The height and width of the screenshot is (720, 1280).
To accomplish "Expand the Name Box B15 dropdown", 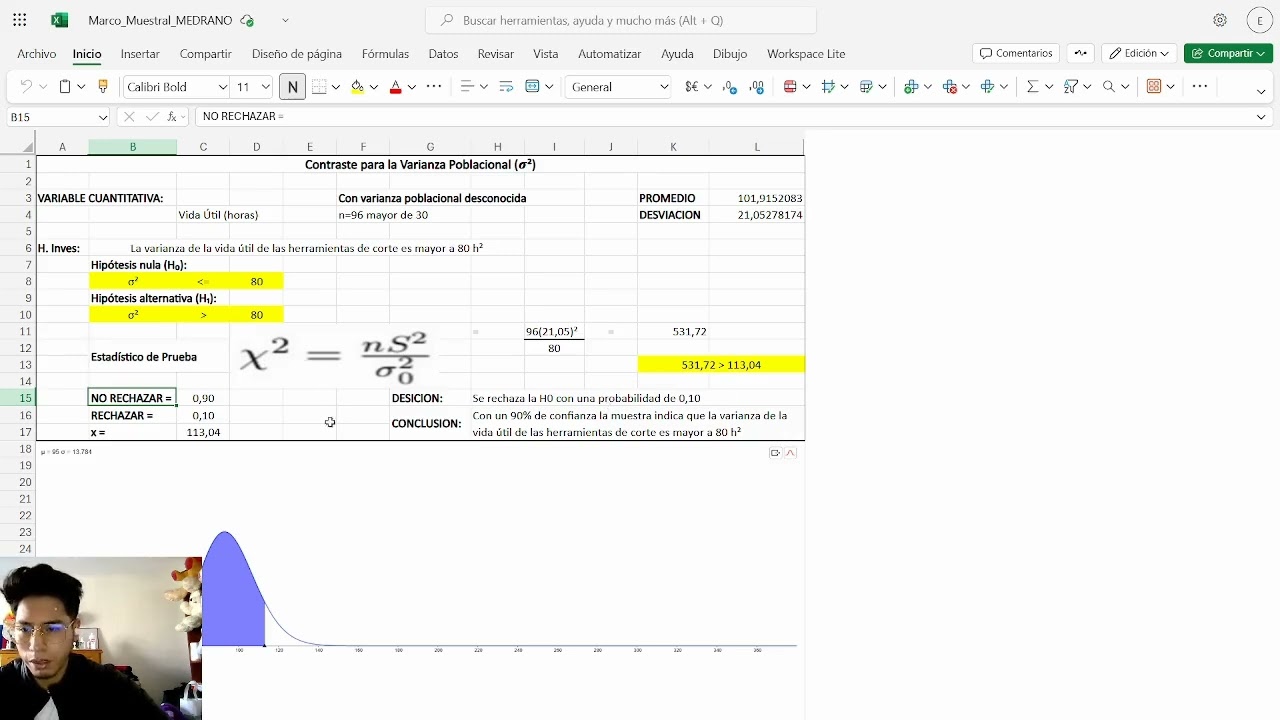I will [102, 117].
